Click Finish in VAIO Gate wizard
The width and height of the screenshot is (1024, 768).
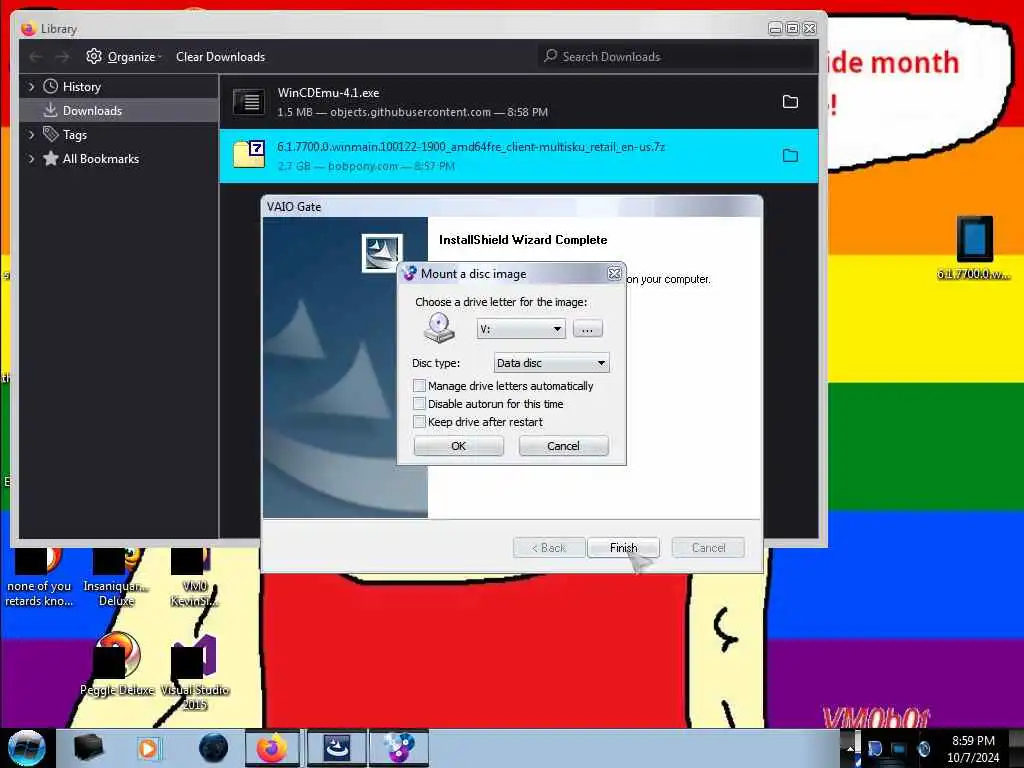click(623, 548)
